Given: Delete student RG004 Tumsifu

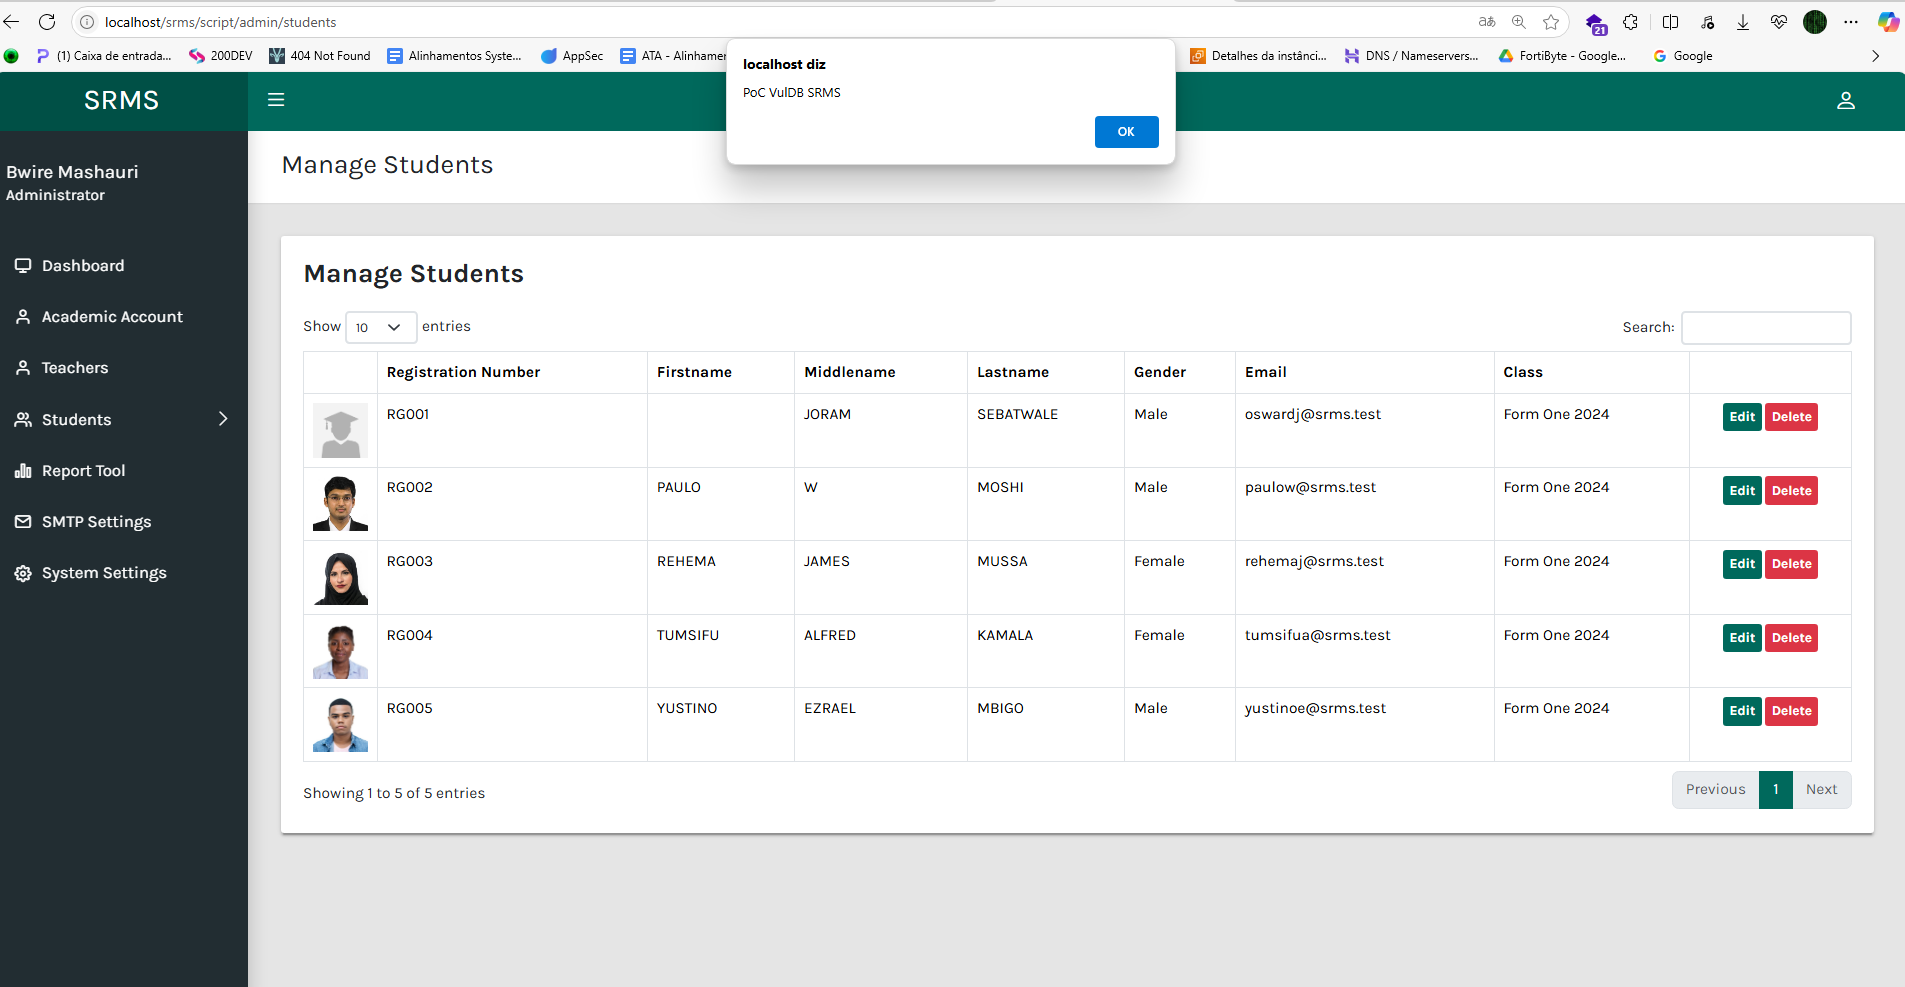Looking at the screenshot, I should 1791,638.
